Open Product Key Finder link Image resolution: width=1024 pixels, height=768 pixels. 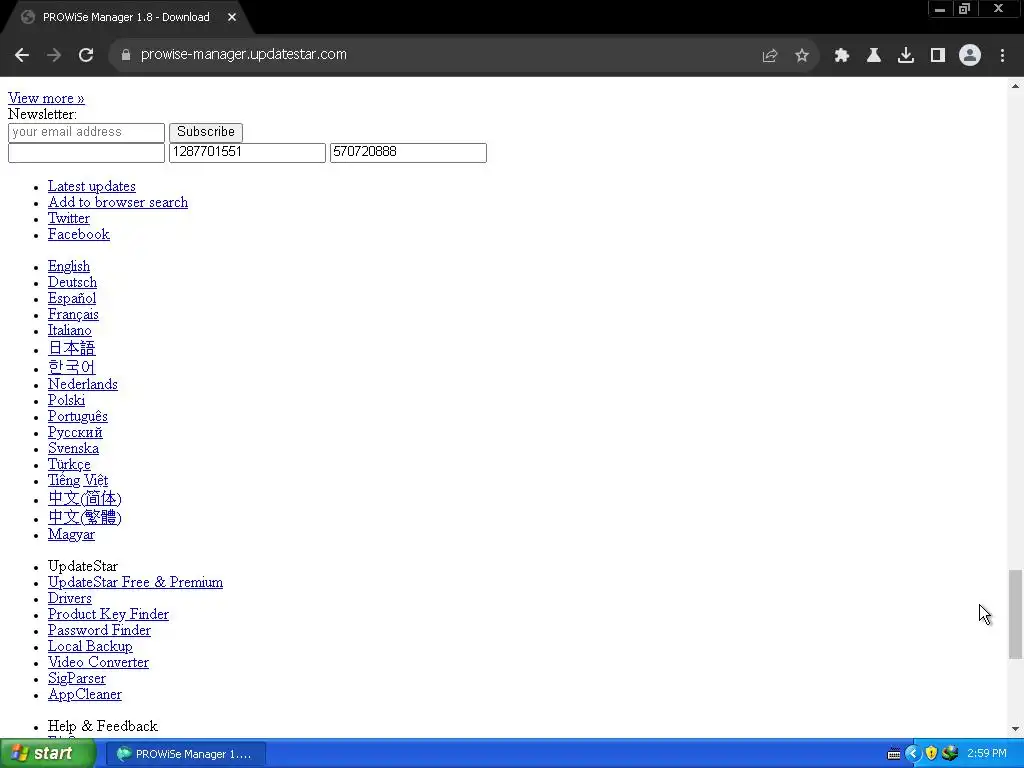(108, 615)
